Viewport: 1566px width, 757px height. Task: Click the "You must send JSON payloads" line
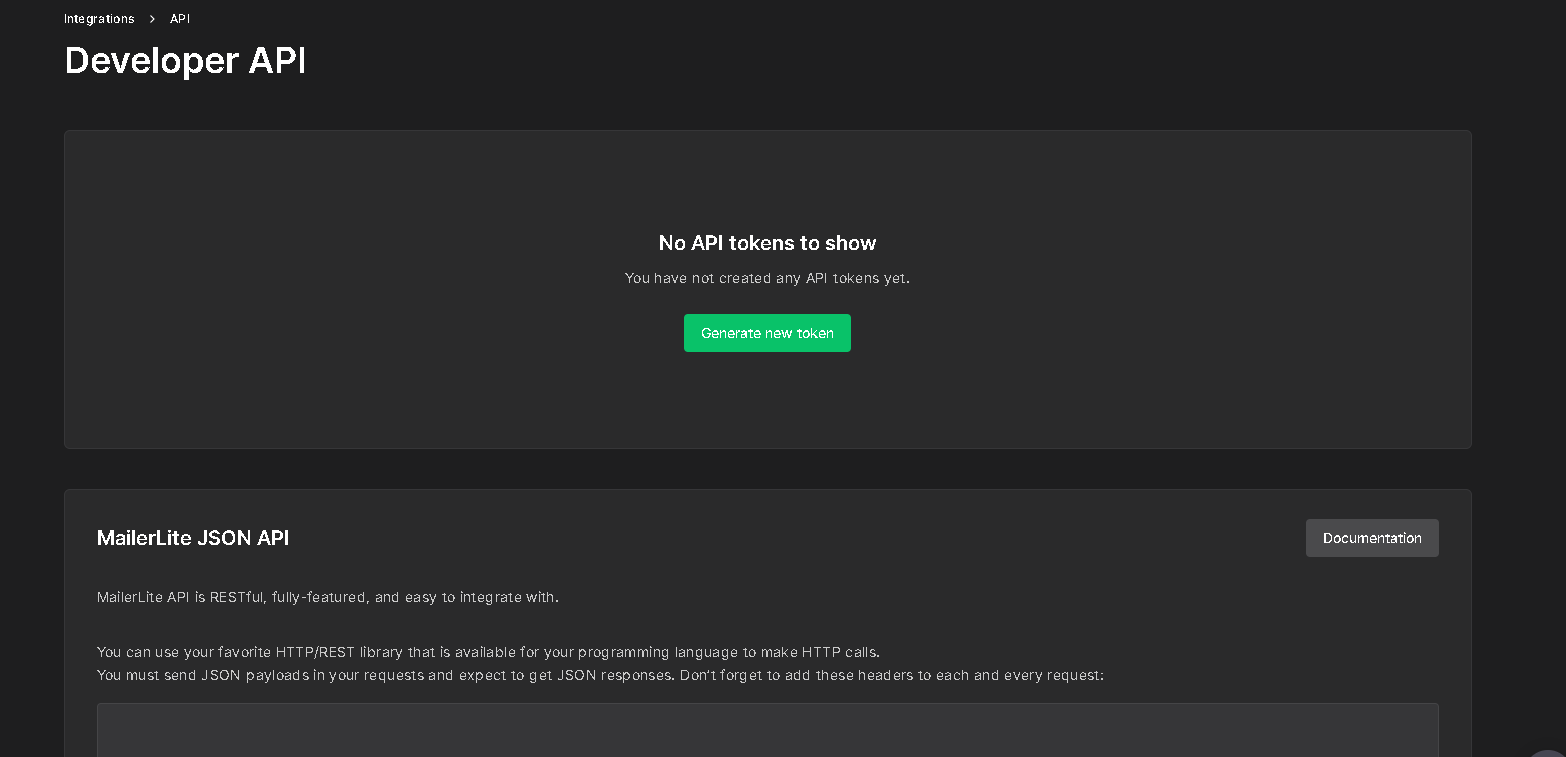pyautogui.click(x=600, y=675)
